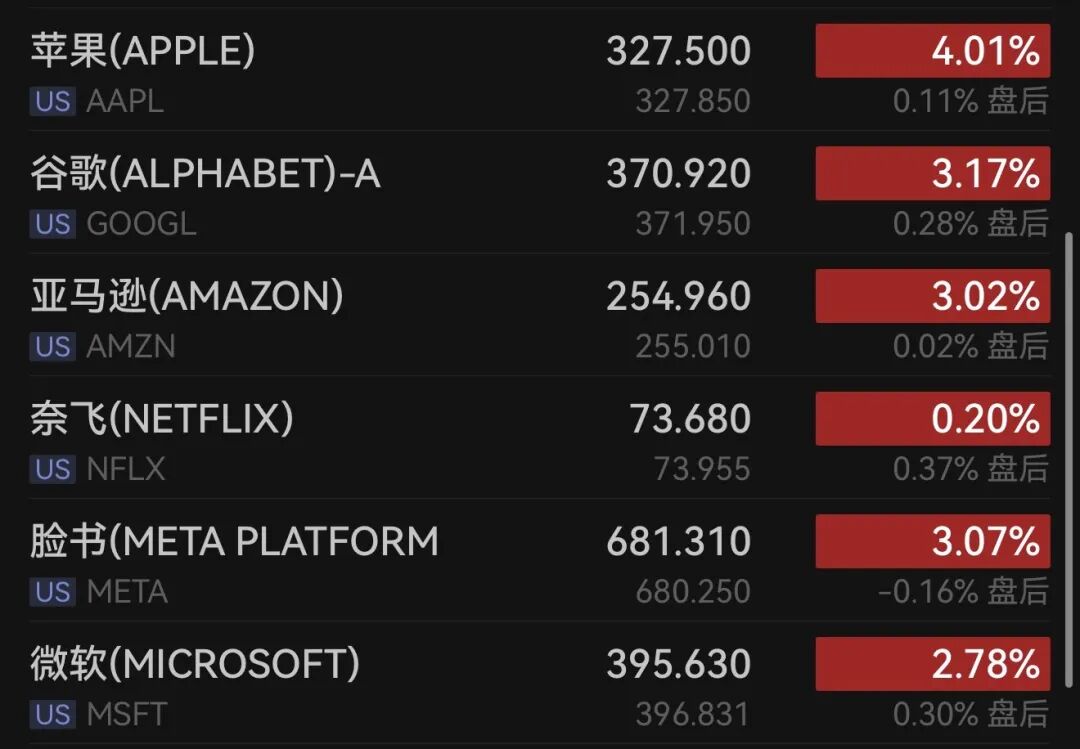This screenshot has height=749, width=1080.
Task: Open the 亚马逊(AMAZON) stock row
Action: coord(540,315)
